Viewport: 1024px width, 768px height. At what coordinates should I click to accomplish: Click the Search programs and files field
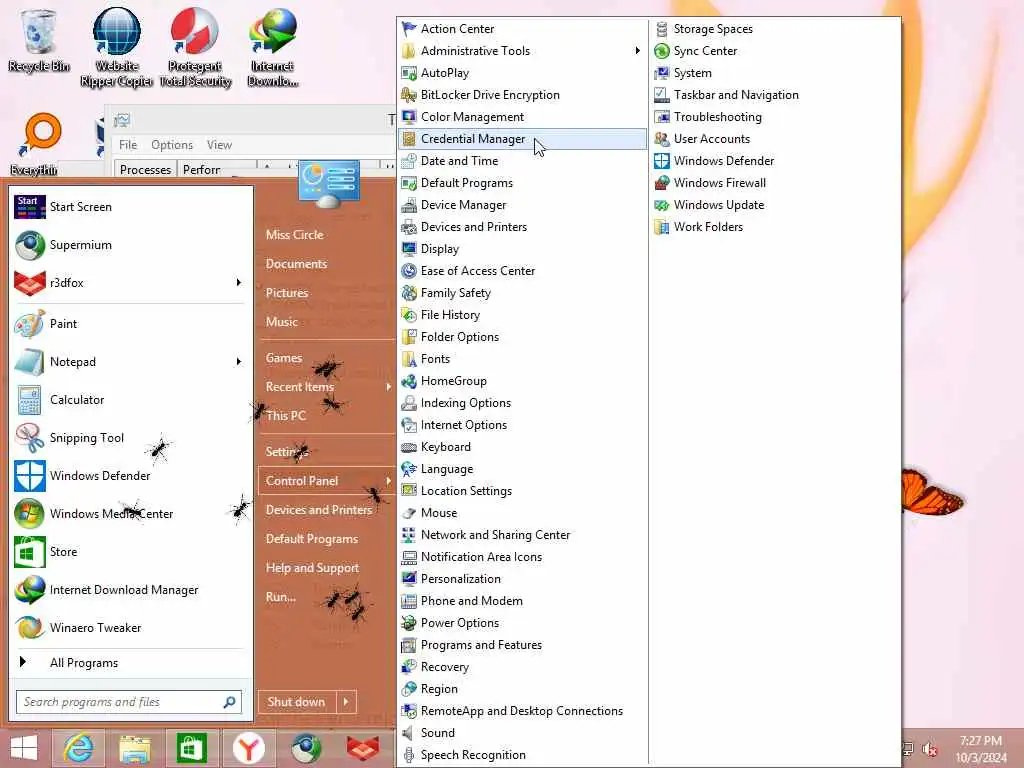129,702
